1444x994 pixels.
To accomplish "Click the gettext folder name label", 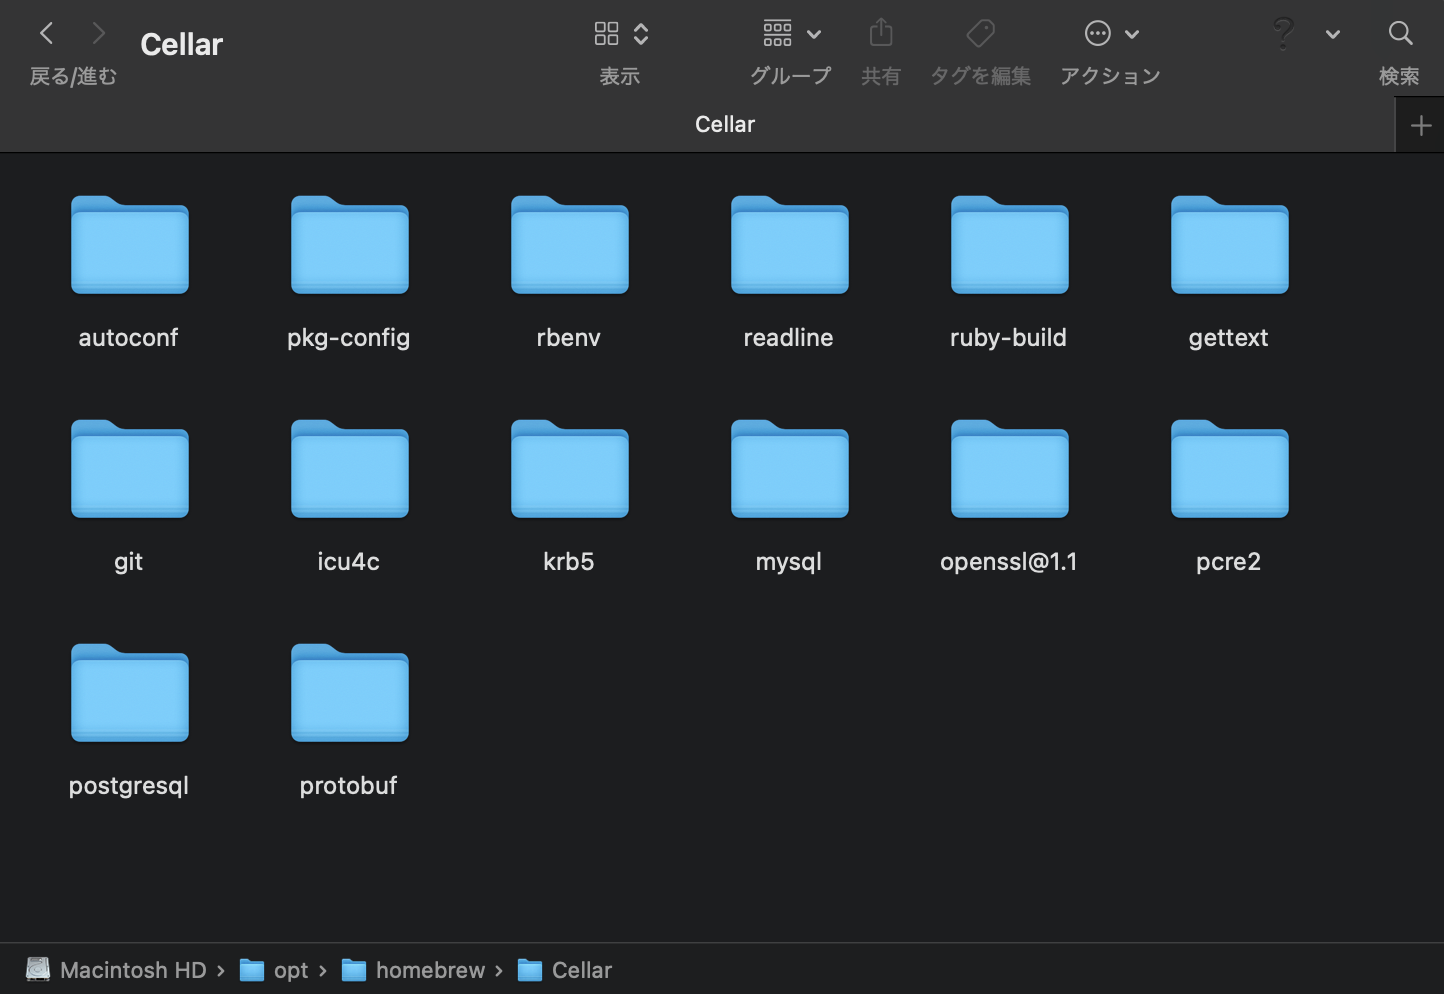I will (x=1228, y=339).
